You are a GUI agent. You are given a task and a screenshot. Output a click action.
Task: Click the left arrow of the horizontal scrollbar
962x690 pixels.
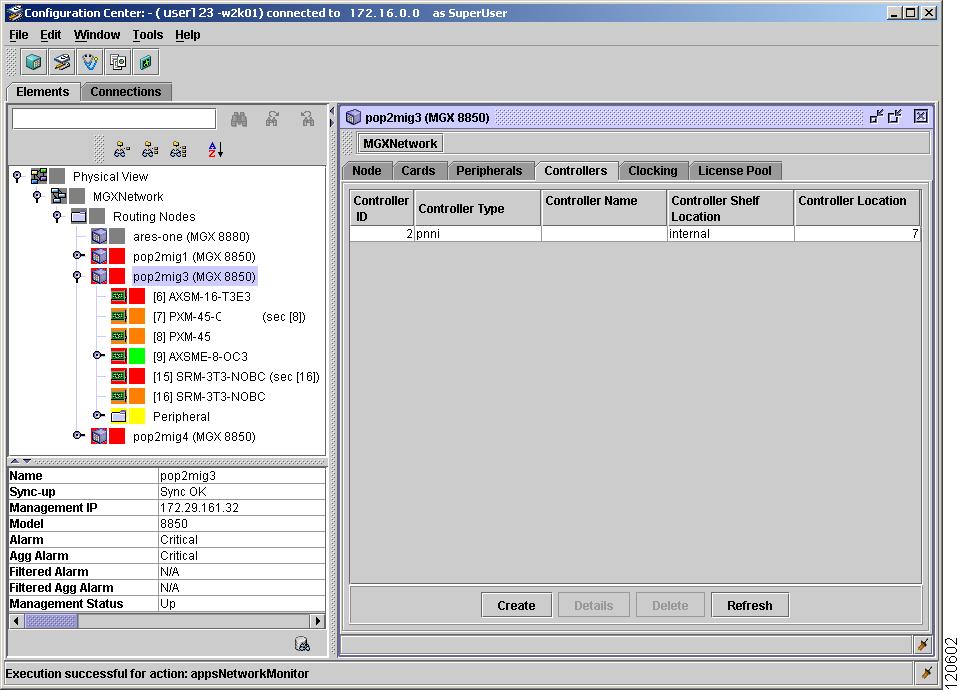coord(17,621)
